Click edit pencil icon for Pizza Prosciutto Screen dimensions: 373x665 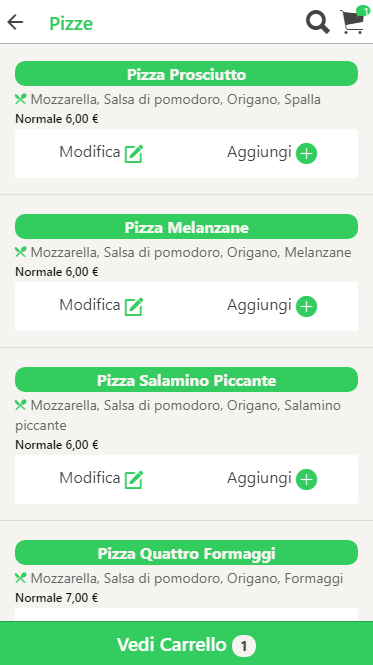coord(134,154)
